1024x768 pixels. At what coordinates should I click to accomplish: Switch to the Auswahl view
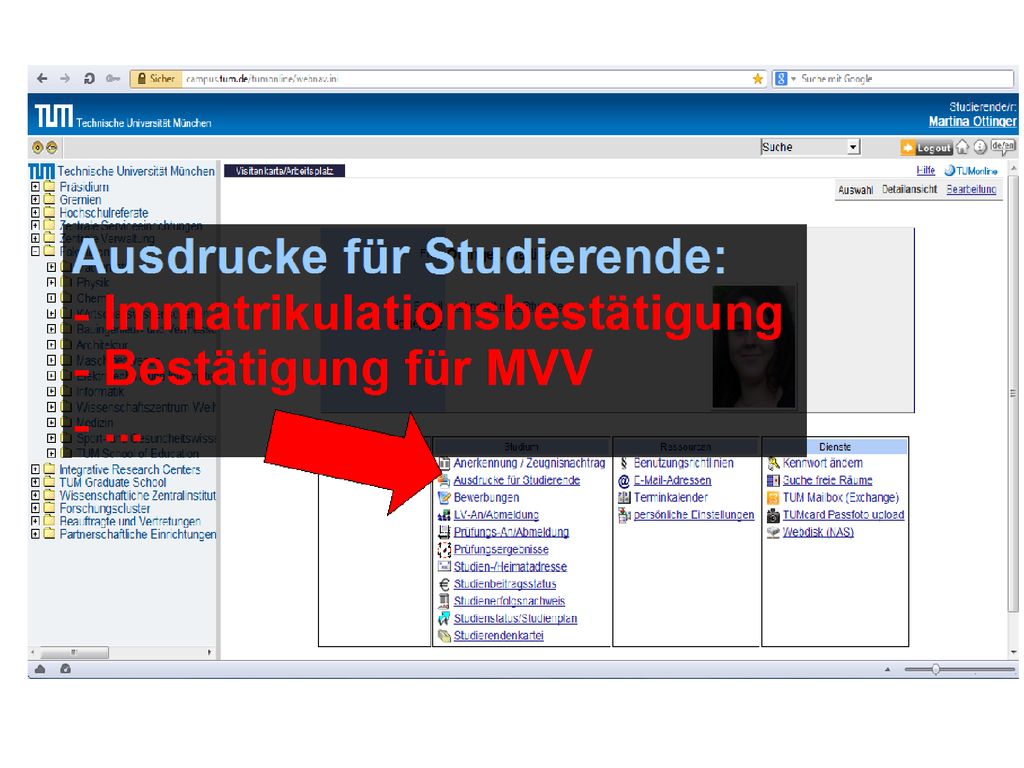coord(856,189)
